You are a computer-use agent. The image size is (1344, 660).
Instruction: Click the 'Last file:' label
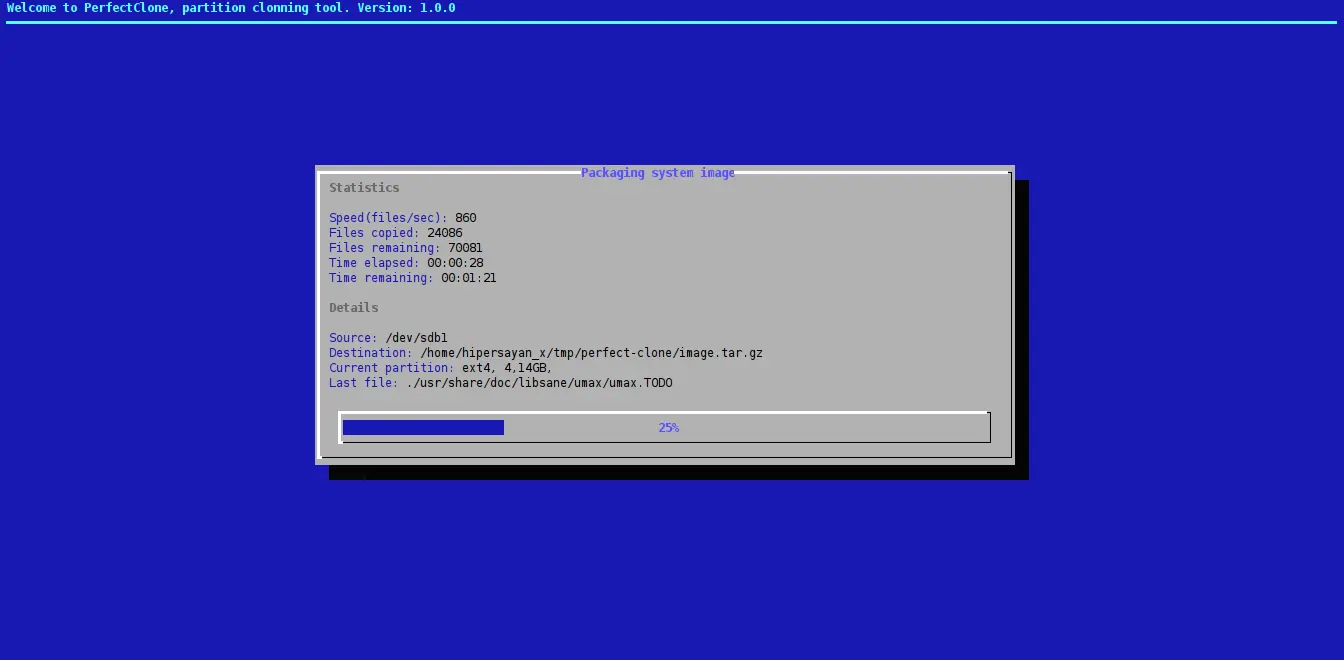pyautogui.click(x=364, y=383)
